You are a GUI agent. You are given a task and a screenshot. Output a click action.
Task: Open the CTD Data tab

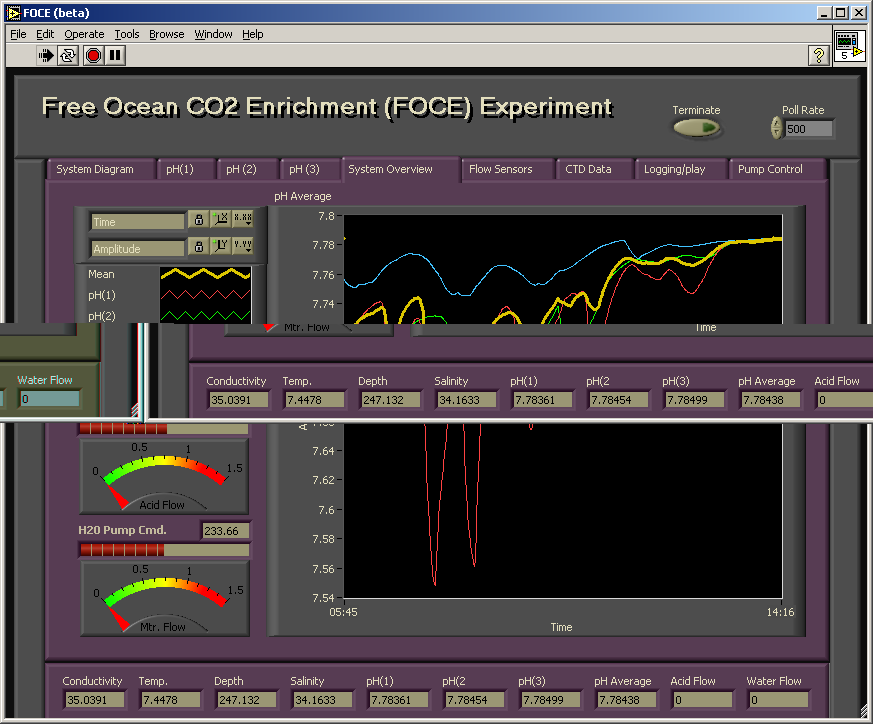(595, 169)
